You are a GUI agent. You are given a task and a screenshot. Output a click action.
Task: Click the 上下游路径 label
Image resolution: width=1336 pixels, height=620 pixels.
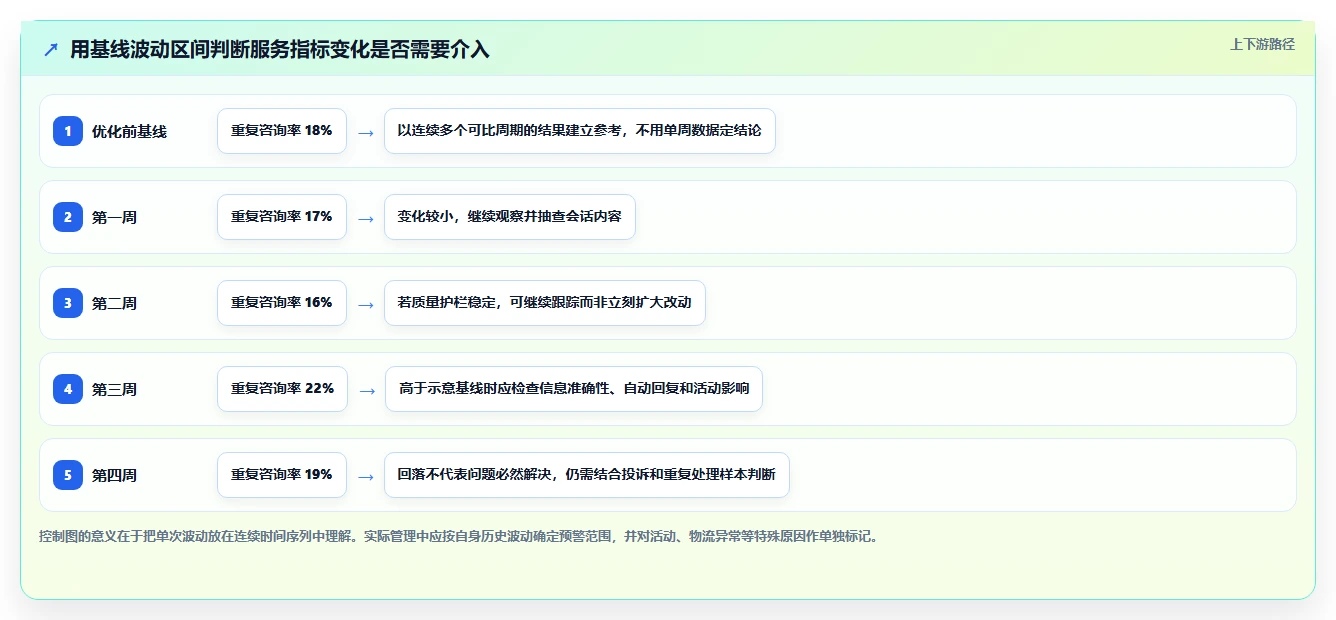1262,44
